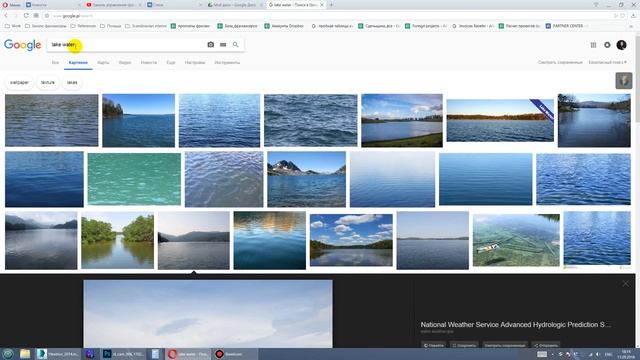
Task: Open a new browser tab with plus button
Action: [331, 5]
